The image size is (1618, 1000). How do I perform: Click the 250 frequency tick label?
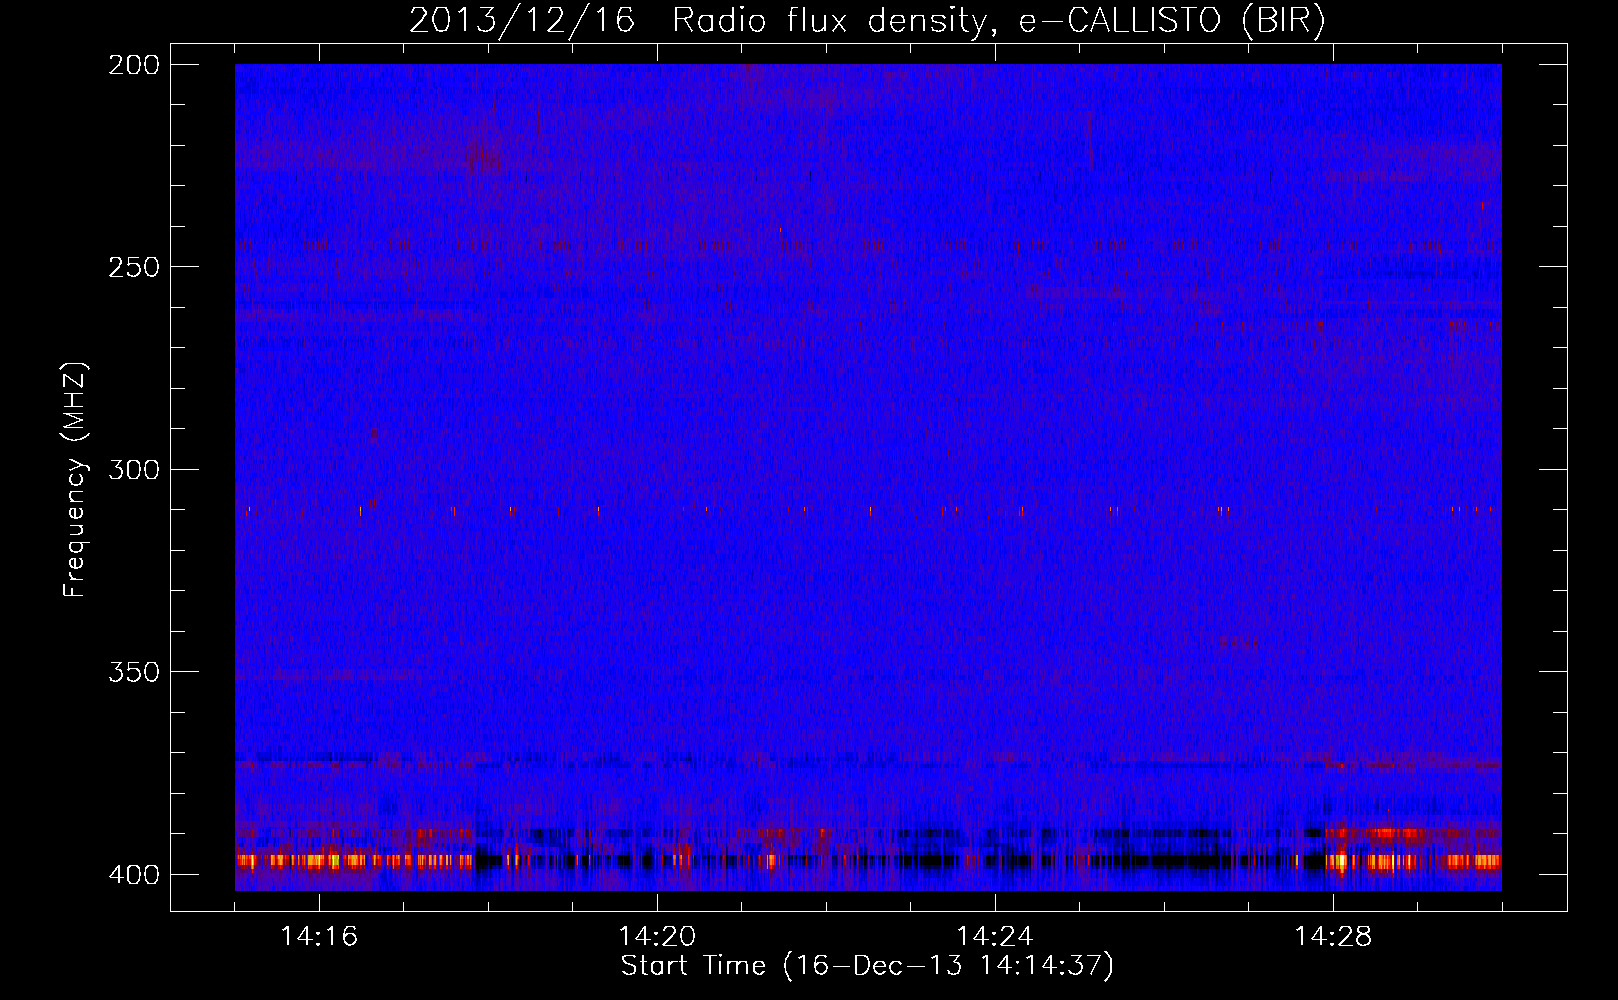pos(134,267)
